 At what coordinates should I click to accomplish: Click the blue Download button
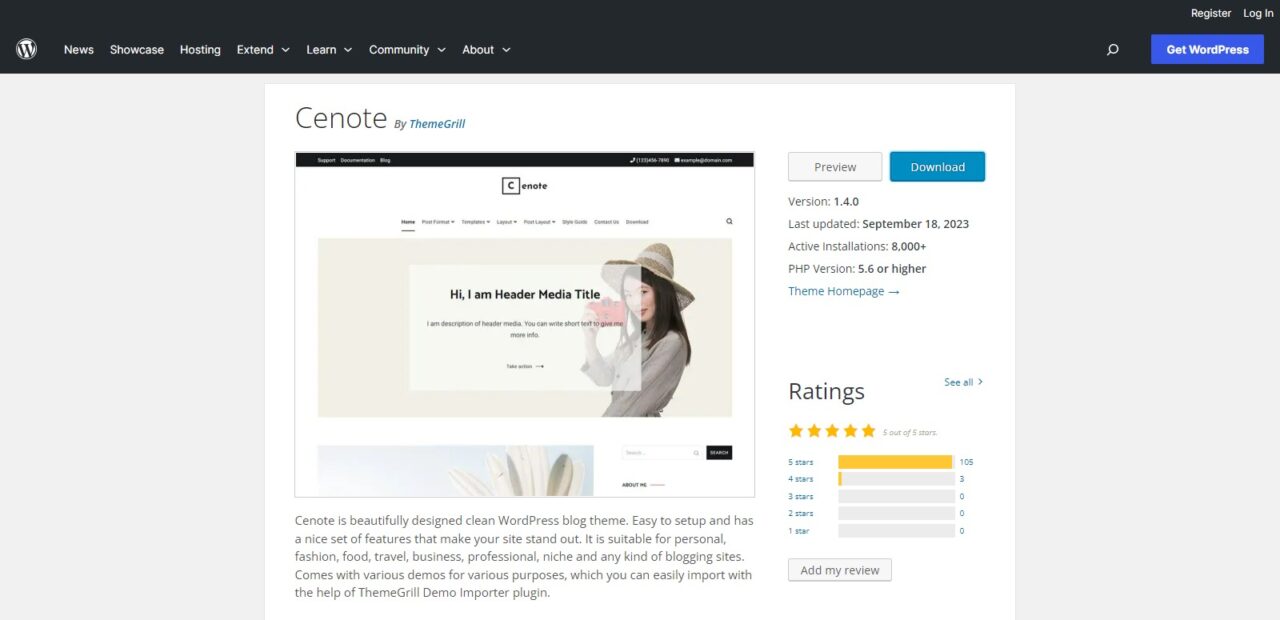pos(937,167)
